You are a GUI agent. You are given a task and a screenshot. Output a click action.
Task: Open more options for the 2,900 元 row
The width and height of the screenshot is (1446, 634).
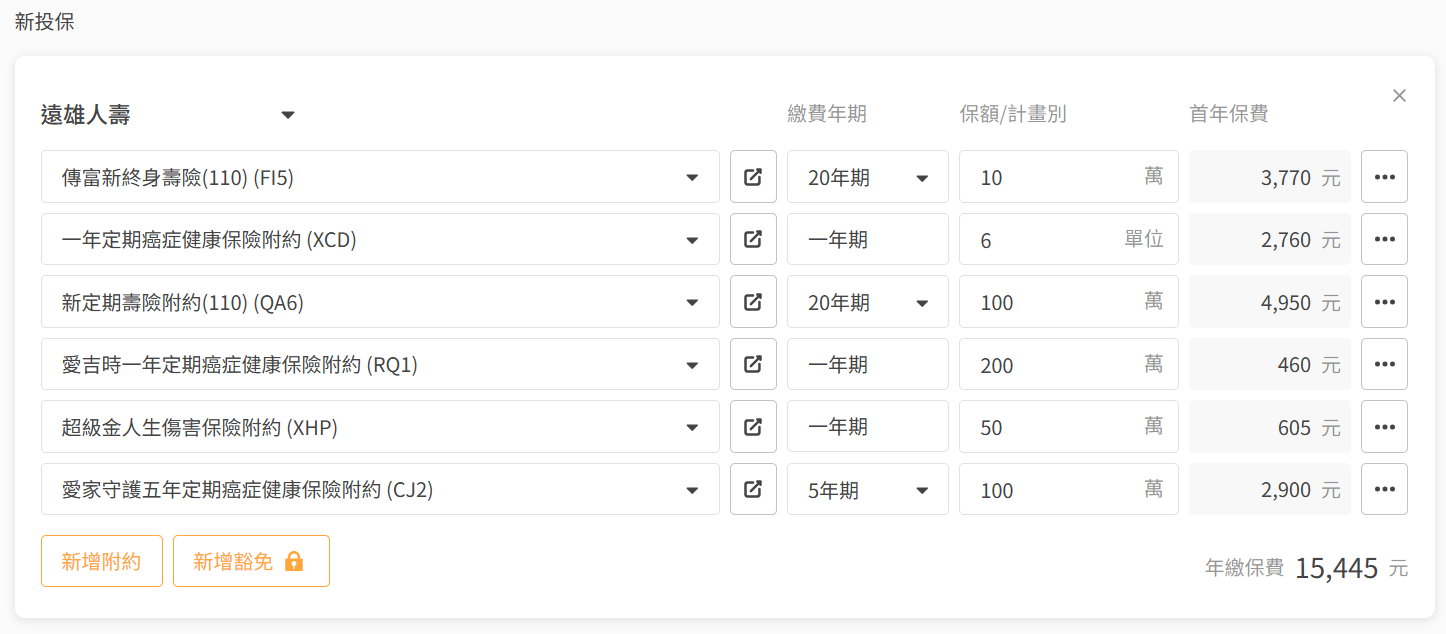[x=1384, y=489]
